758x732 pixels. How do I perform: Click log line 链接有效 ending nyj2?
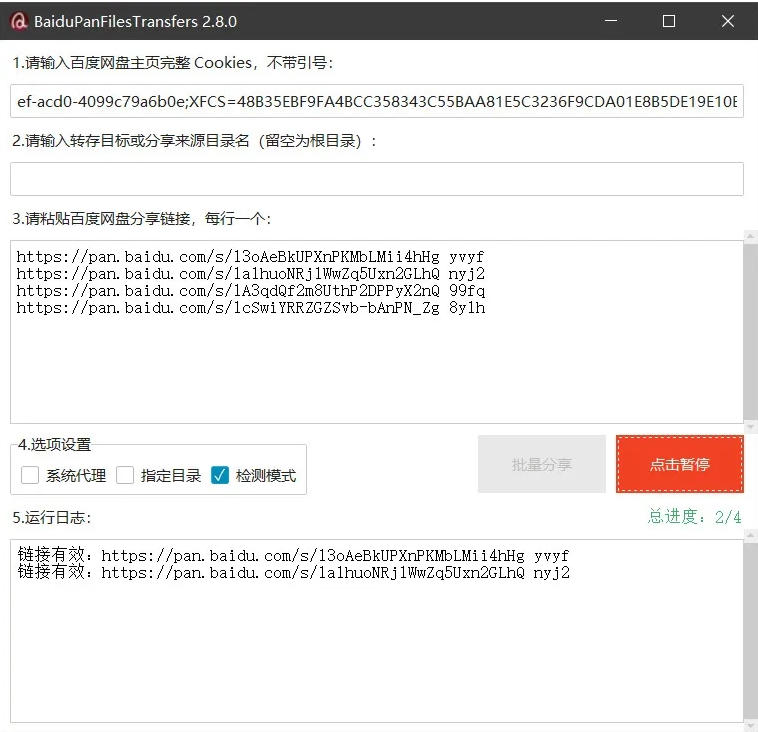(293, 572)
